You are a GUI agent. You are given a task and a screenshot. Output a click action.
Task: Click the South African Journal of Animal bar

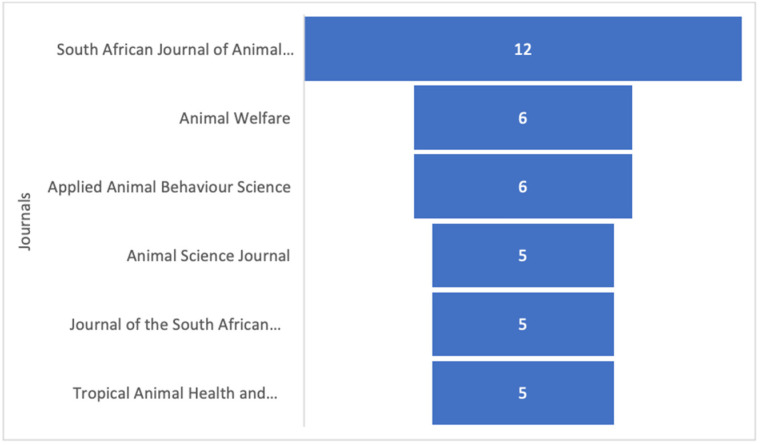(523, 49)
